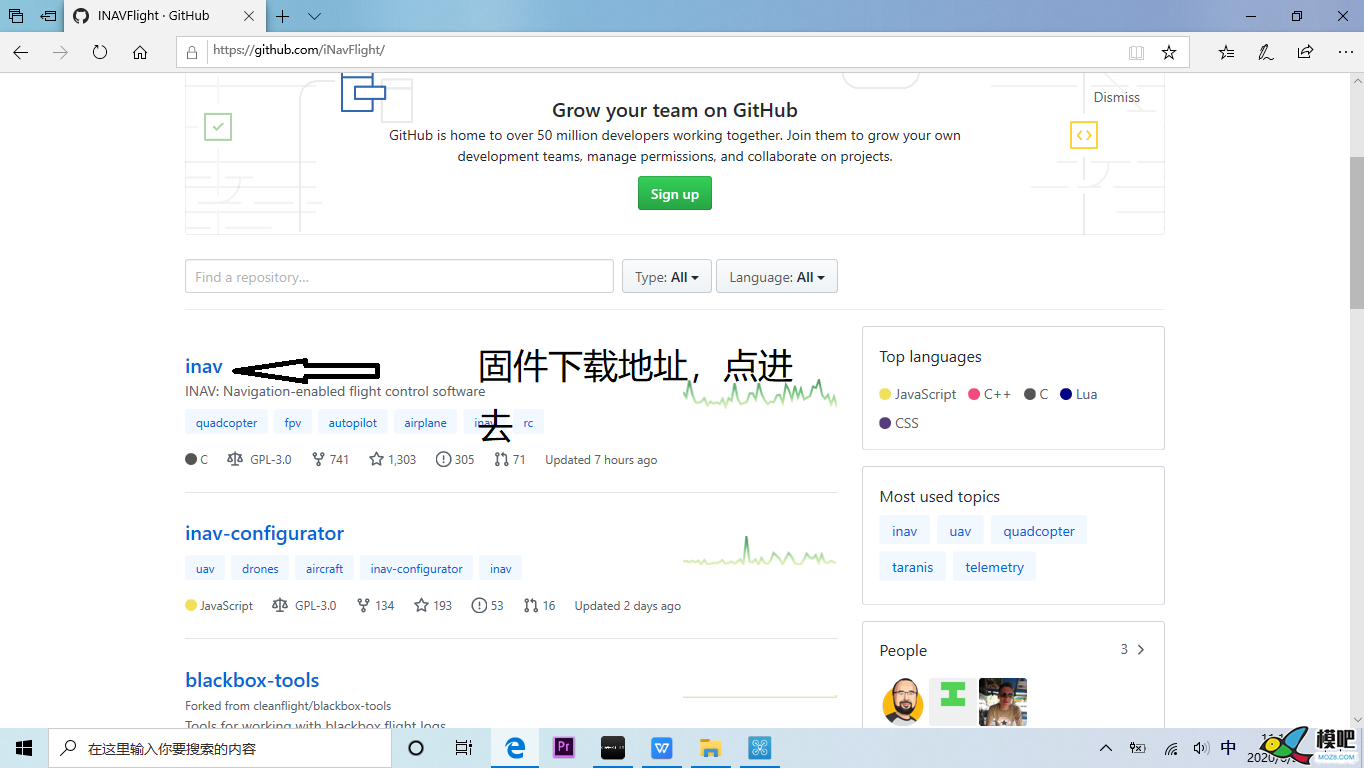Launch Premiere Pro from the taskbar

[x=564, y=748]
